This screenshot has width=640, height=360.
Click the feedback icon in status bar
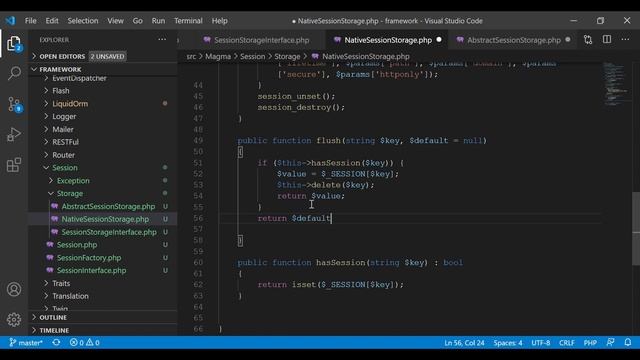tap(610, 342)
